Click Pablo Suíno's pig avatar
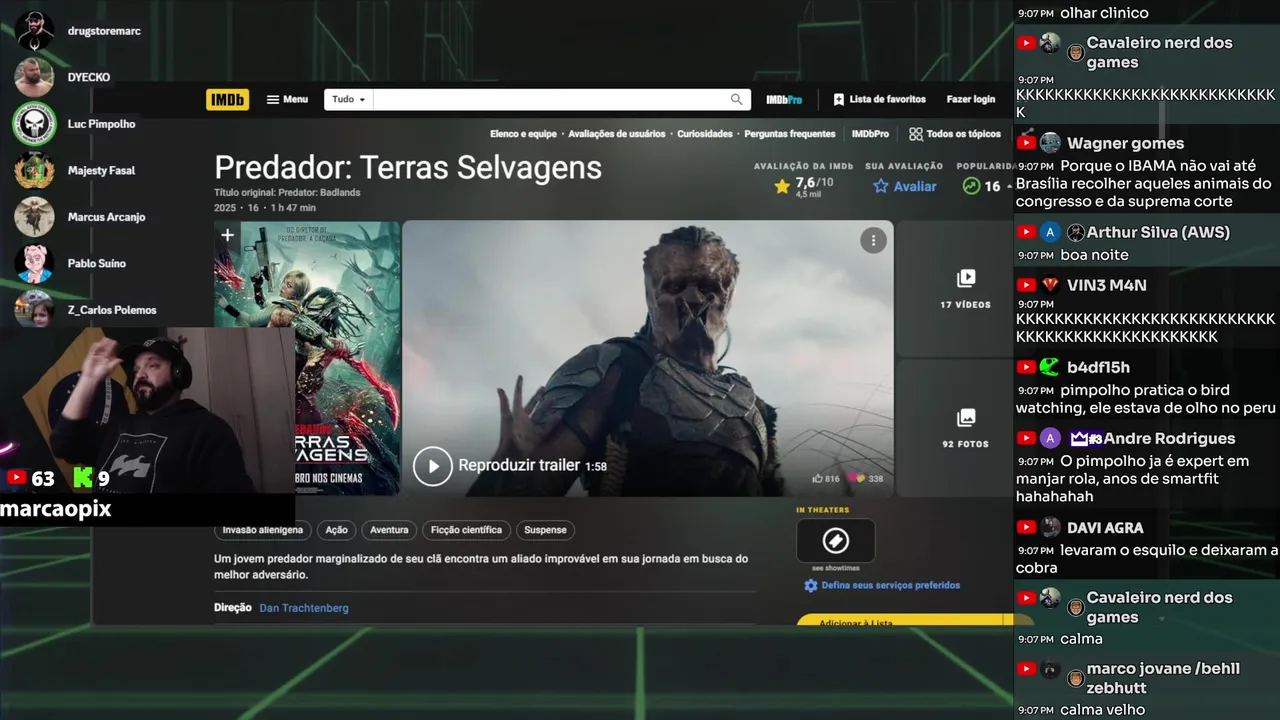The height and width of the screenshot is (720, 1280). coord(34,263)
